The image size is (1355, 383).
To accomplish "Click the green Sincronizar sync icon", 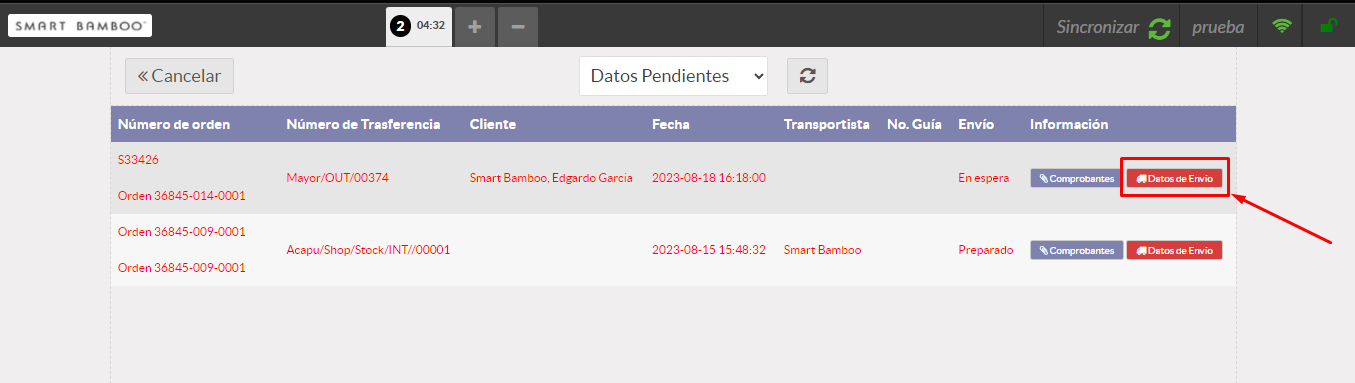I will [x=1159, y=28].
